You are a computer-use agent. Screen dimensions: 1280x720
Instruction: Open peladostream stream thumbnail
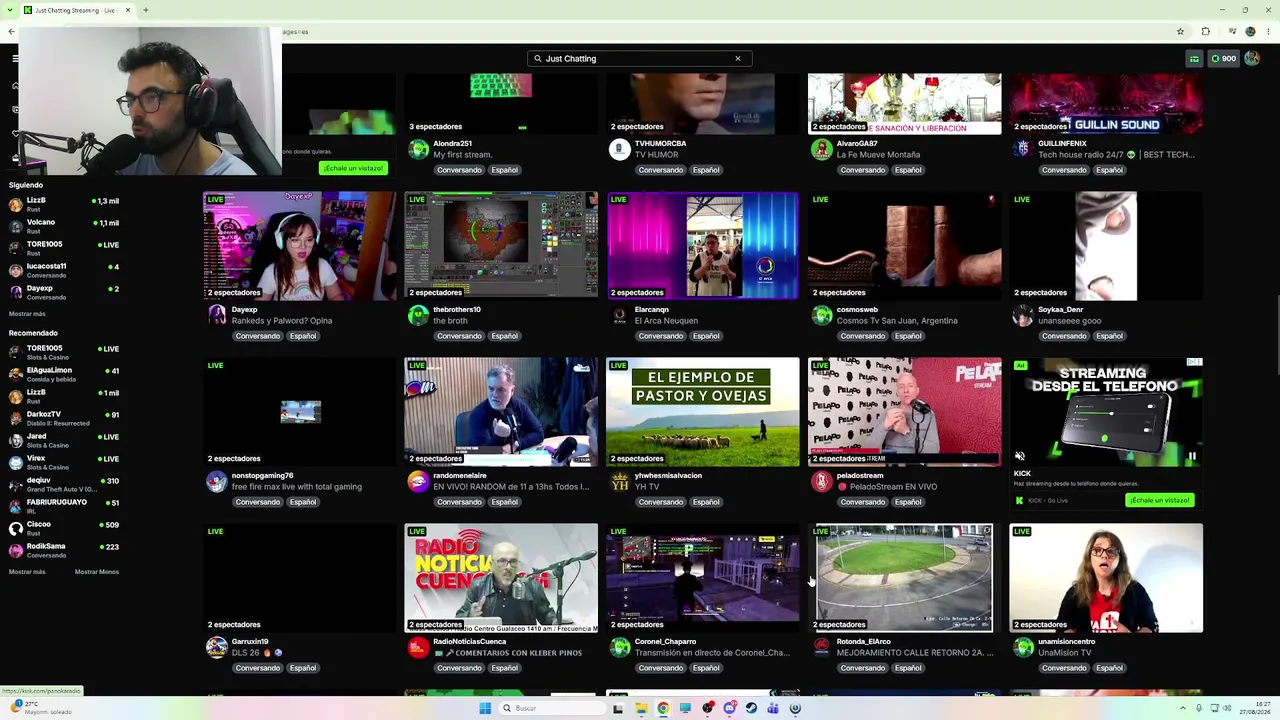(x=904, y=412)
